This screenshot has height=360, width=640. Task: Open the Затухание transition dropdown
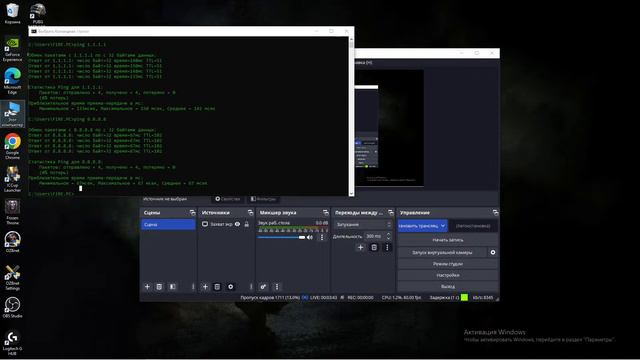tap(362, 224)
